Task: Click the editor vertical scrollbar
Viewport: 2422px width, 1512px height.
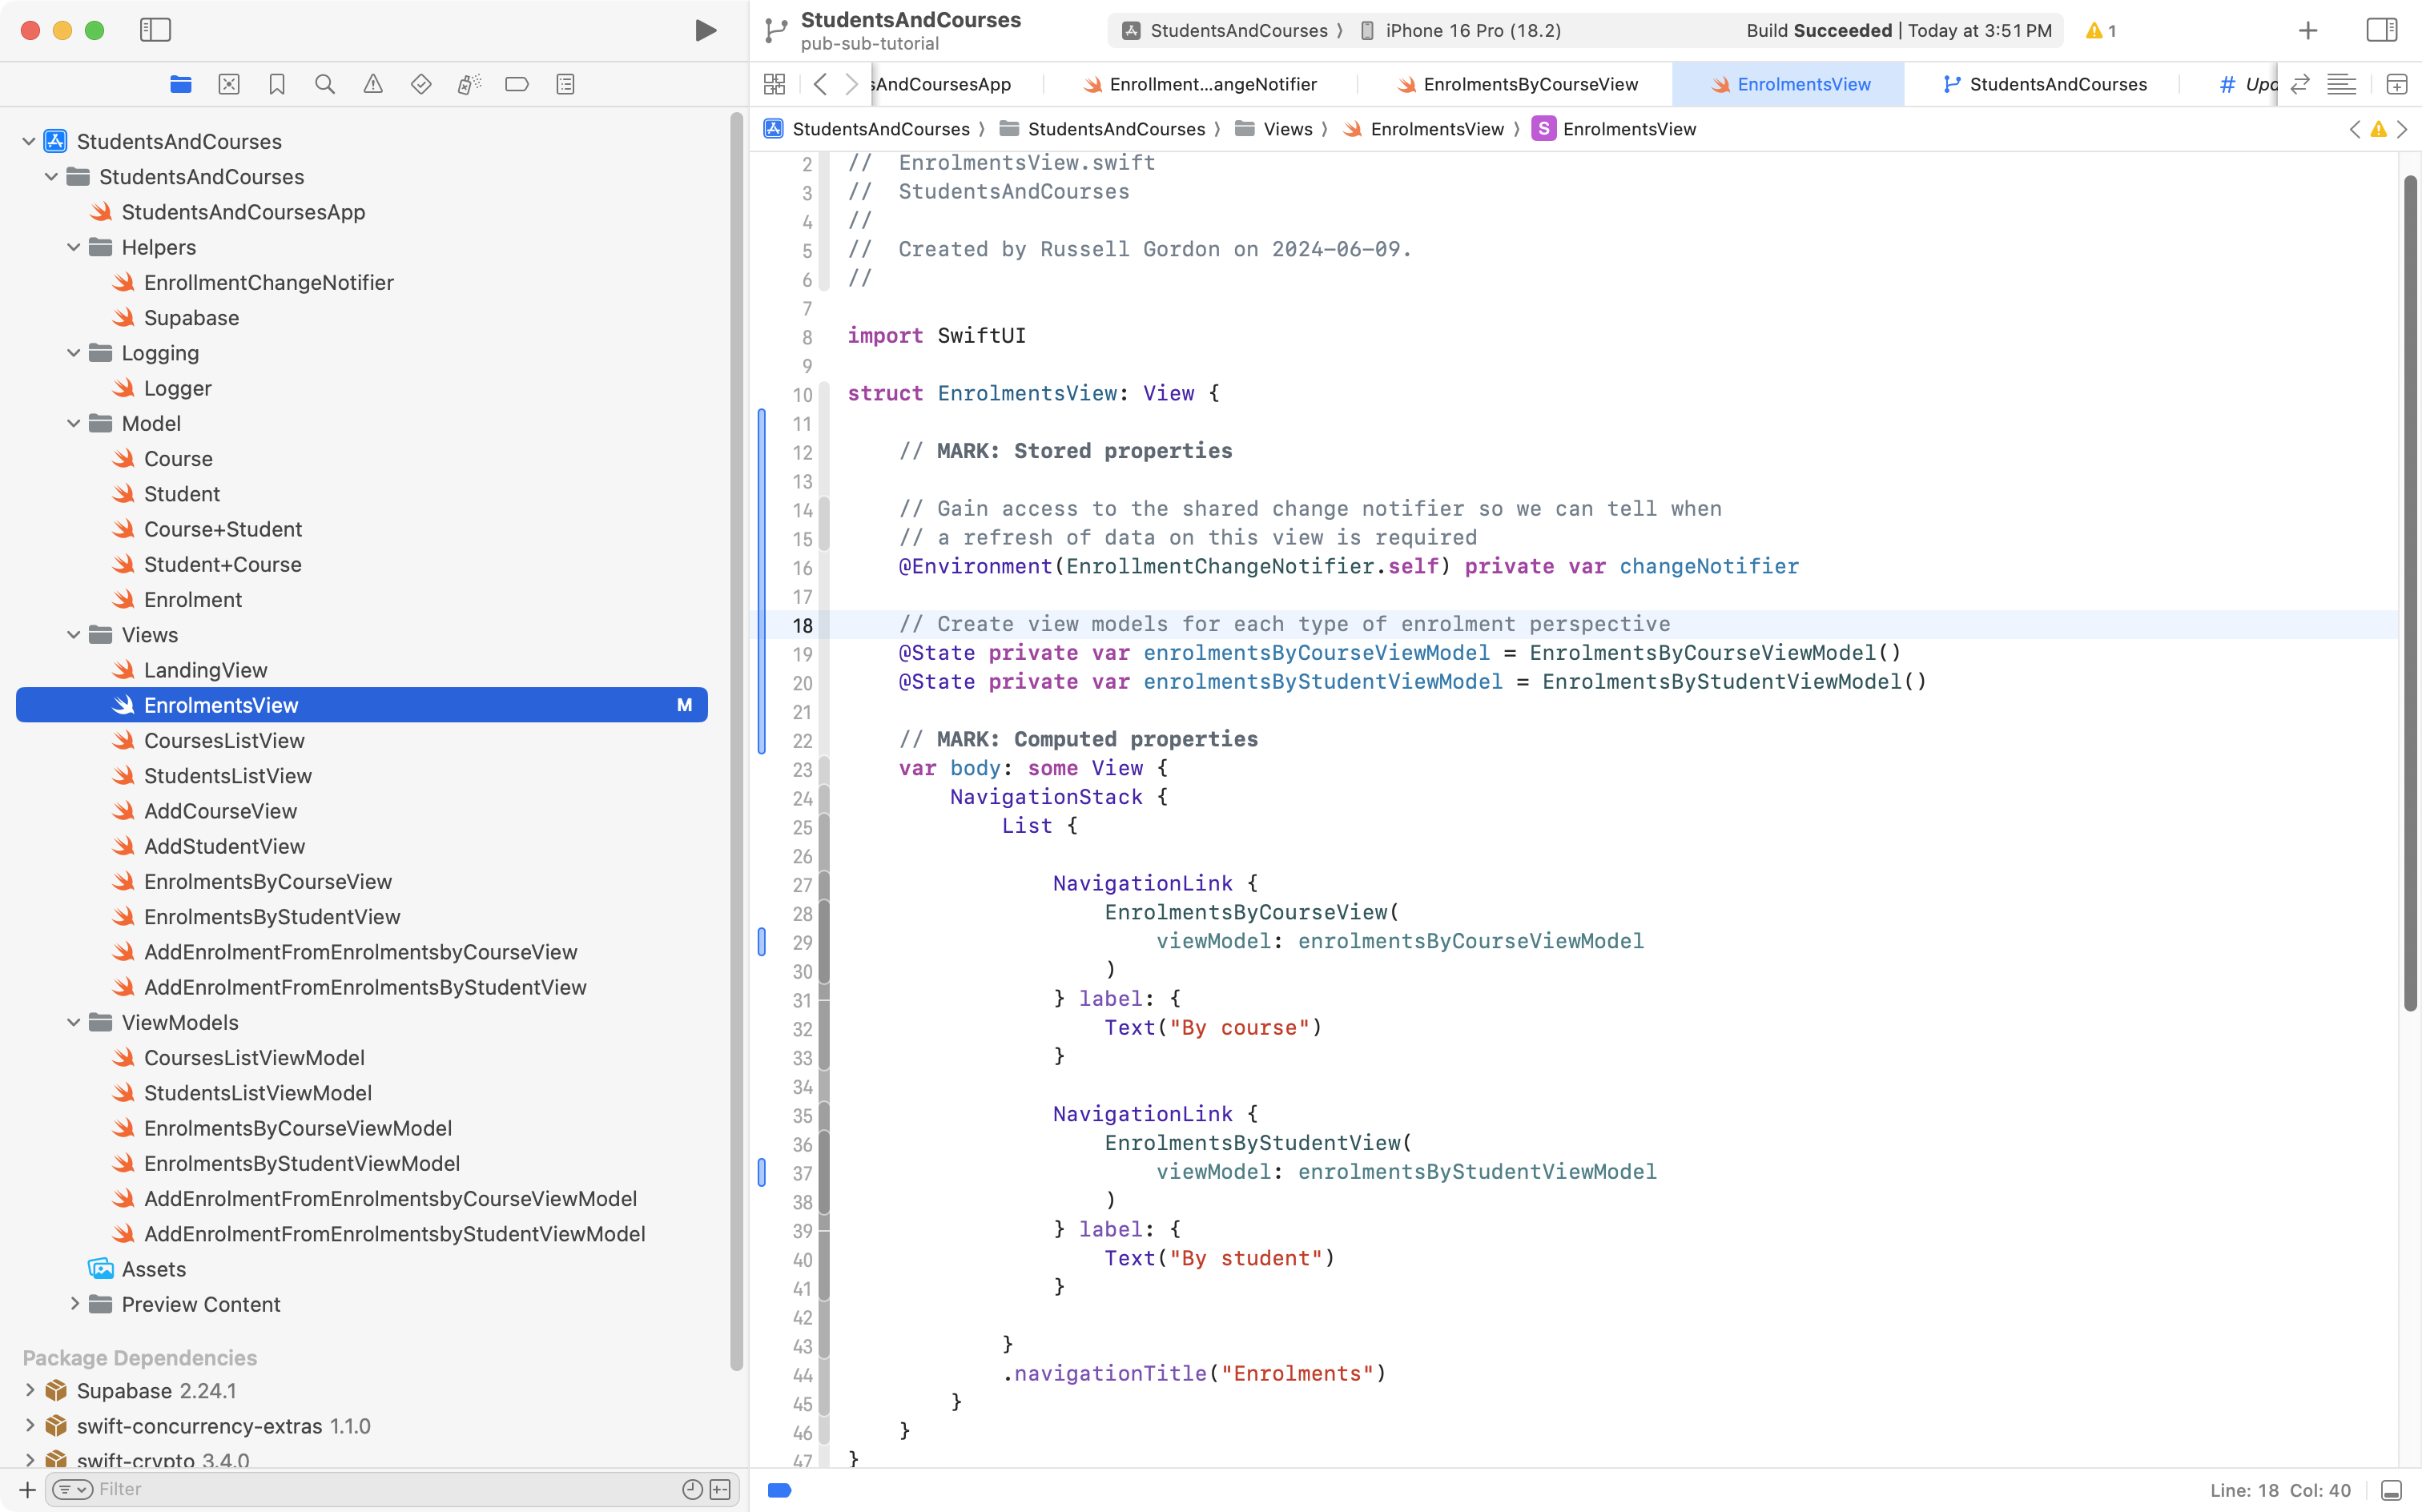Action: pos(2409,590)
